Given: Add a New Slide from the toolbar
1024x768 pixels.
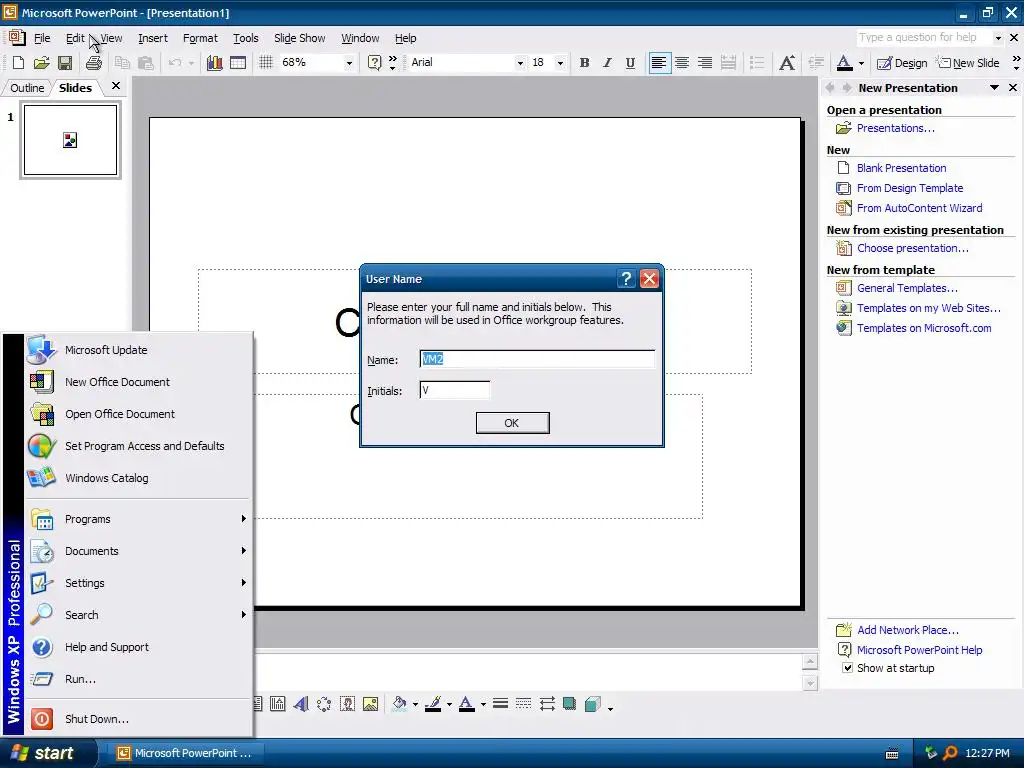Looking at the screenshot, I should click(x=968, y=63).
